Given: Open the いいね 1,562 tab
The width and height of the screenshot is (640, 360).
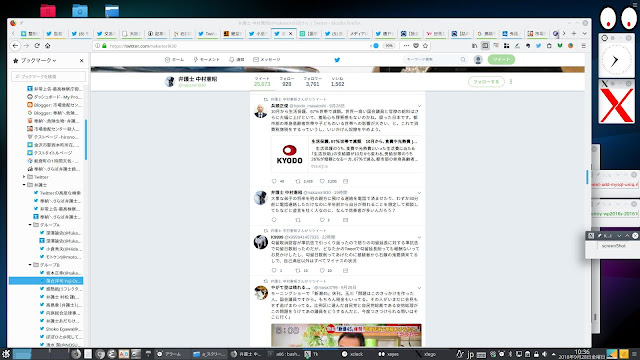Looking at the screenshot, I should coord(338,82).
